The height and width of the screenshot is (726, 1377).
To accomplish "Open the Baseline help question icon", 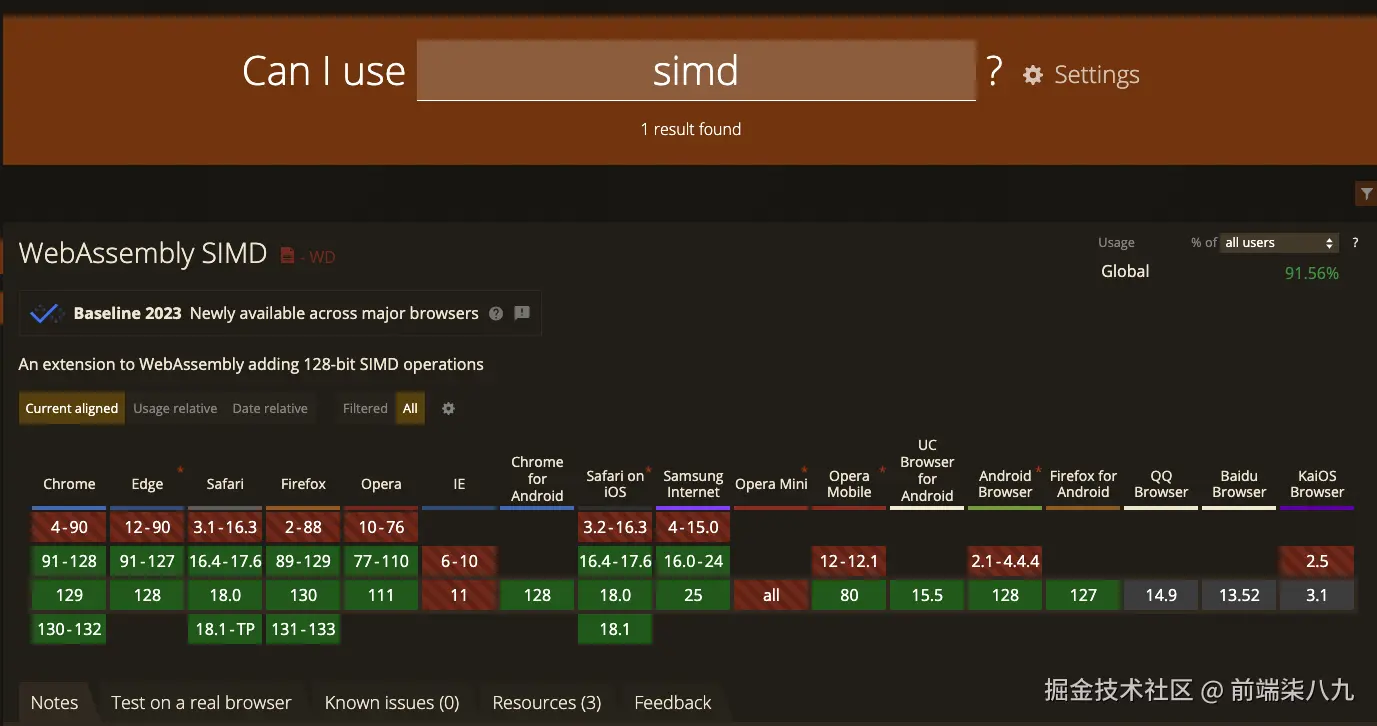I will [496, 313].
